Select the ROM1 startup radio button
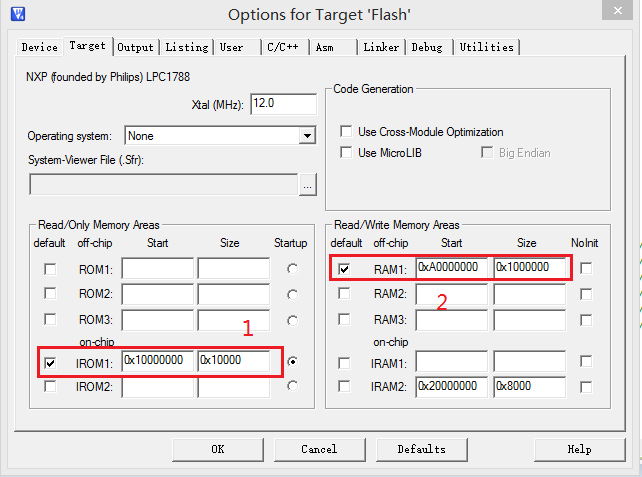The height and width of the screenshot is (477, 642). (292, 269)
